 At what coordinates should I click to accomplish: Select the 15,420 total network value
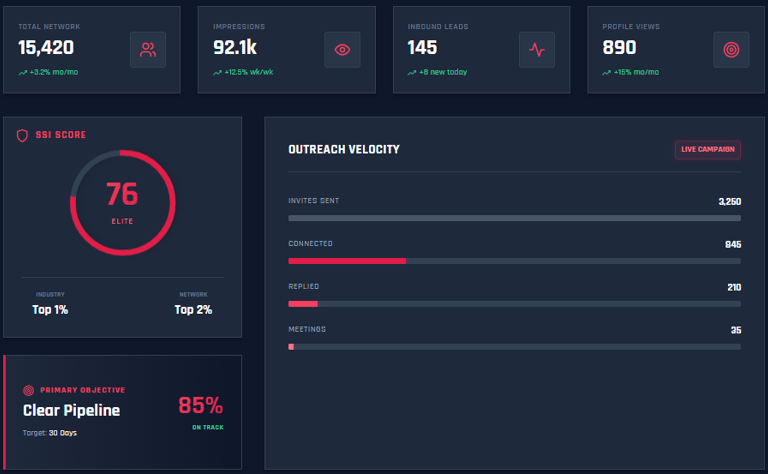pyautogui.click(x=46, y=47)
